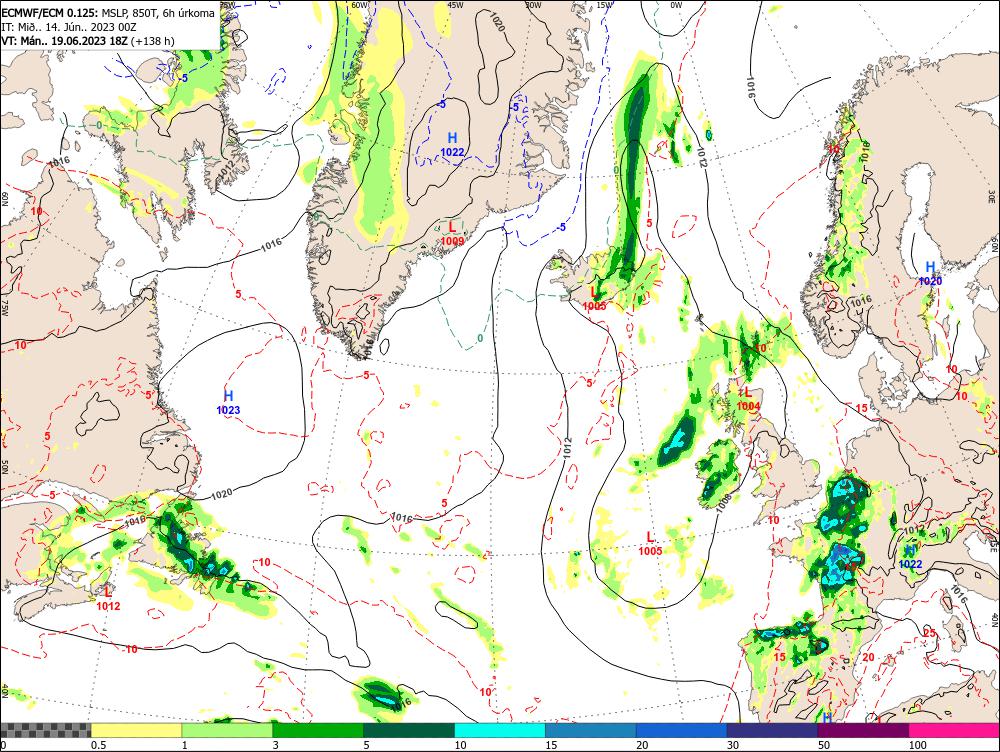Click the red '25' temperature label over Italy
The height and width of the screenshot is (752, 1000).
click(x=930, y=632)
